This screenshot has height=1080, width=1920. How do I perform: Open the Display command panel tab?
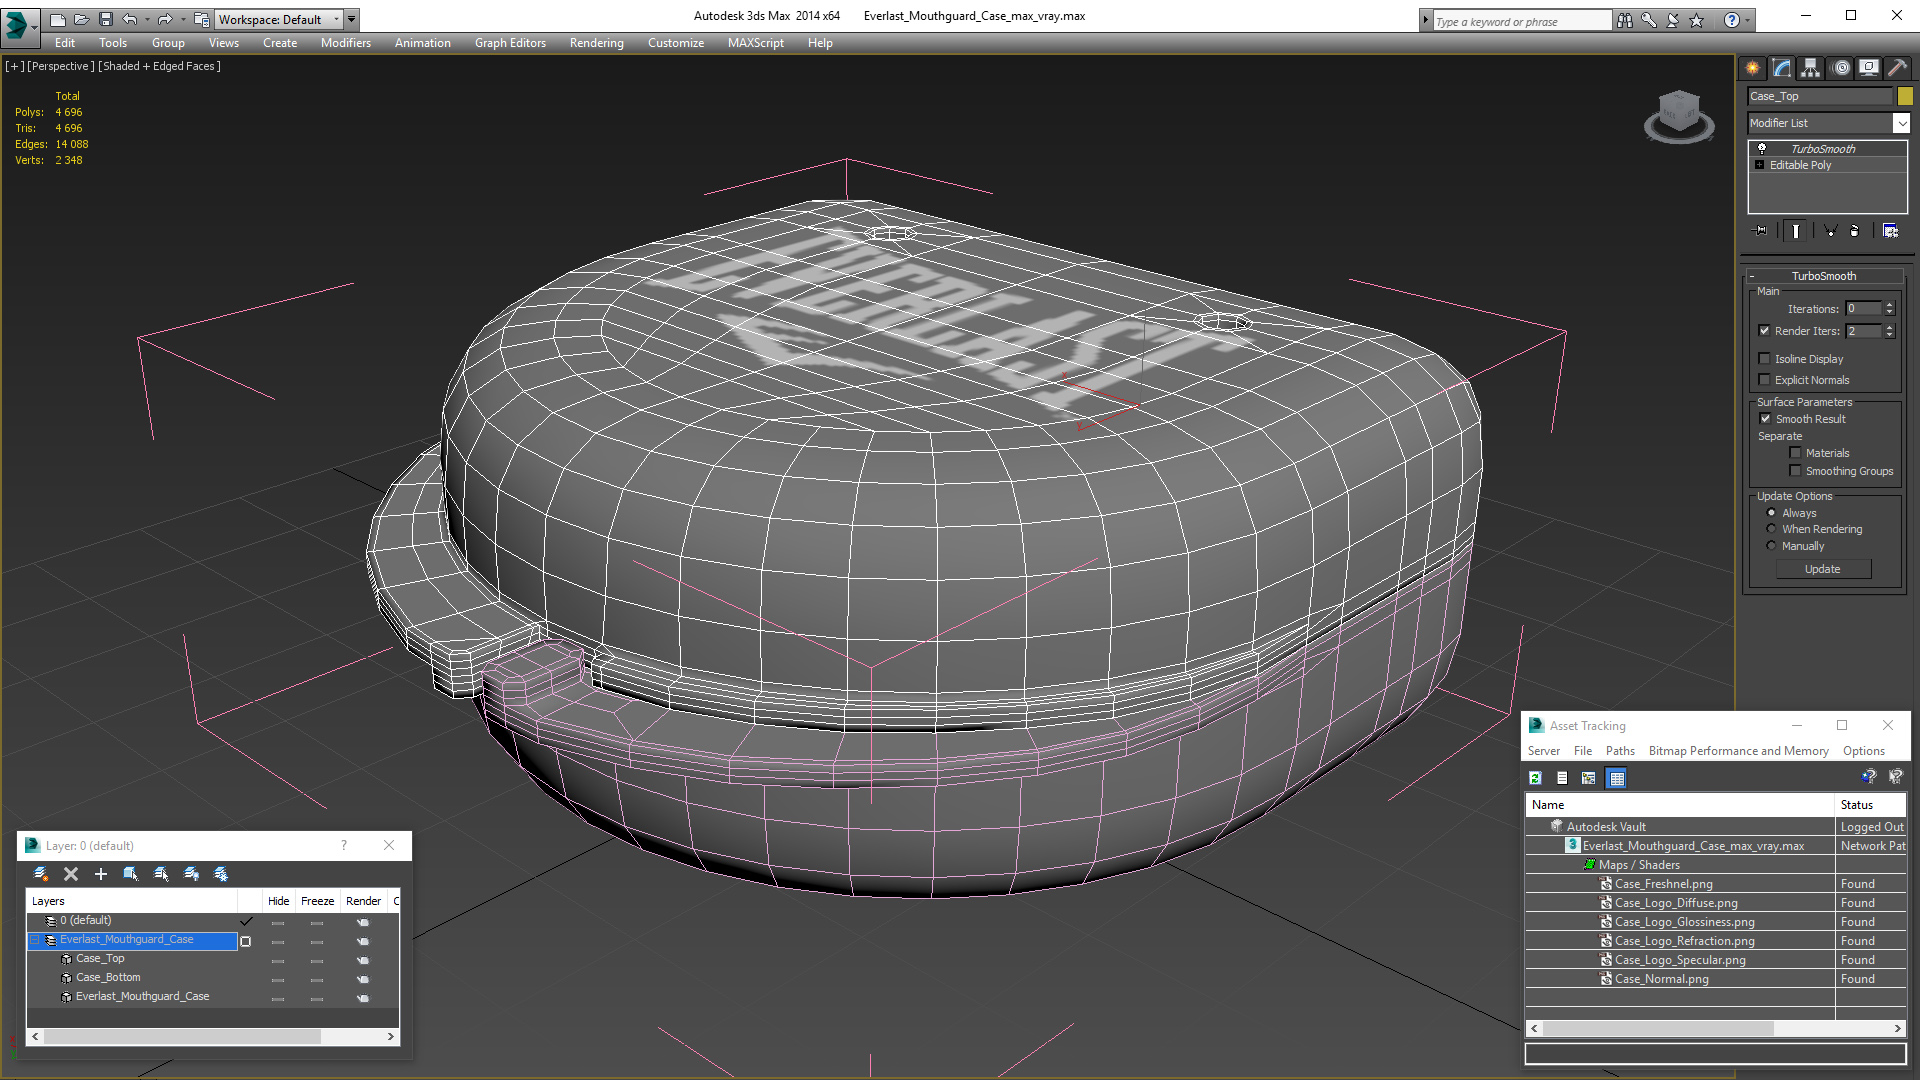pos(1869,68)
